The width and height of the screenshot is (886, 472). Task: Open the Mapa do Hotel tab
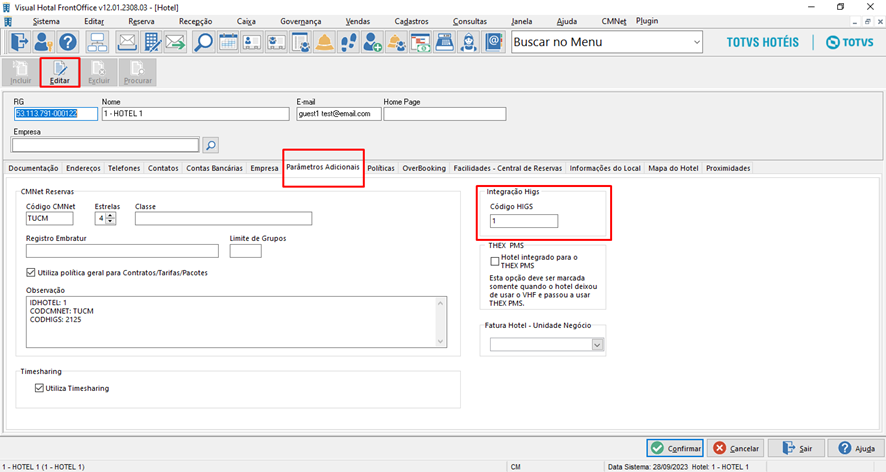point(673,168)
